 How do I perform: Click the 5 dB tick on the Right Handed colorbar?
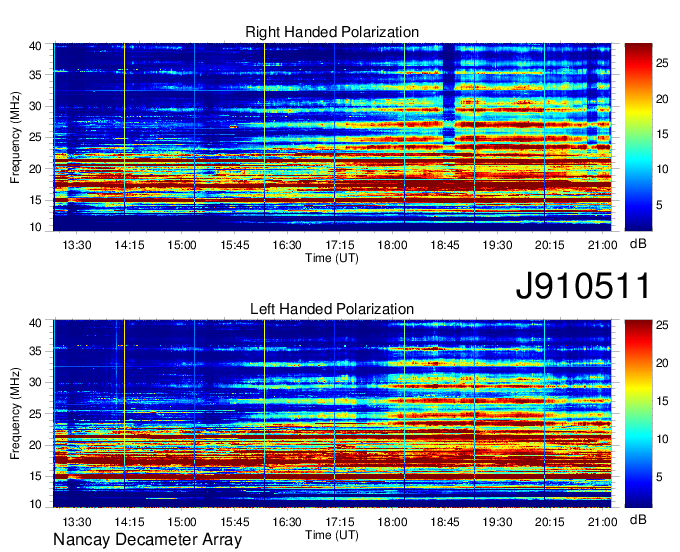(x=659, y=205)
